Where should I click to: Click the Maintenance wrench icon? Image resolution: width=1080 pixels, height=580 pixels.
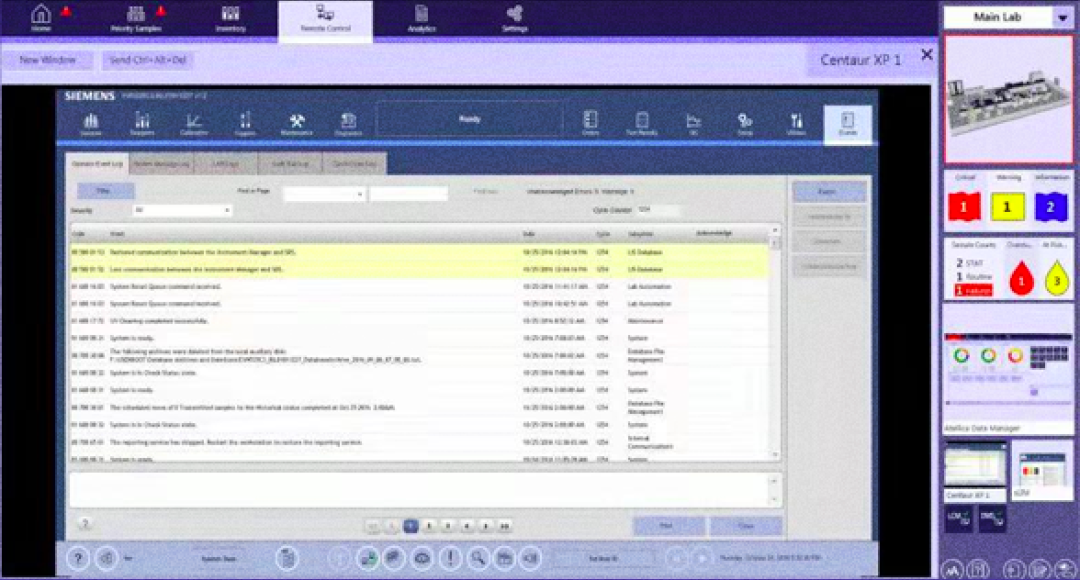296,123
